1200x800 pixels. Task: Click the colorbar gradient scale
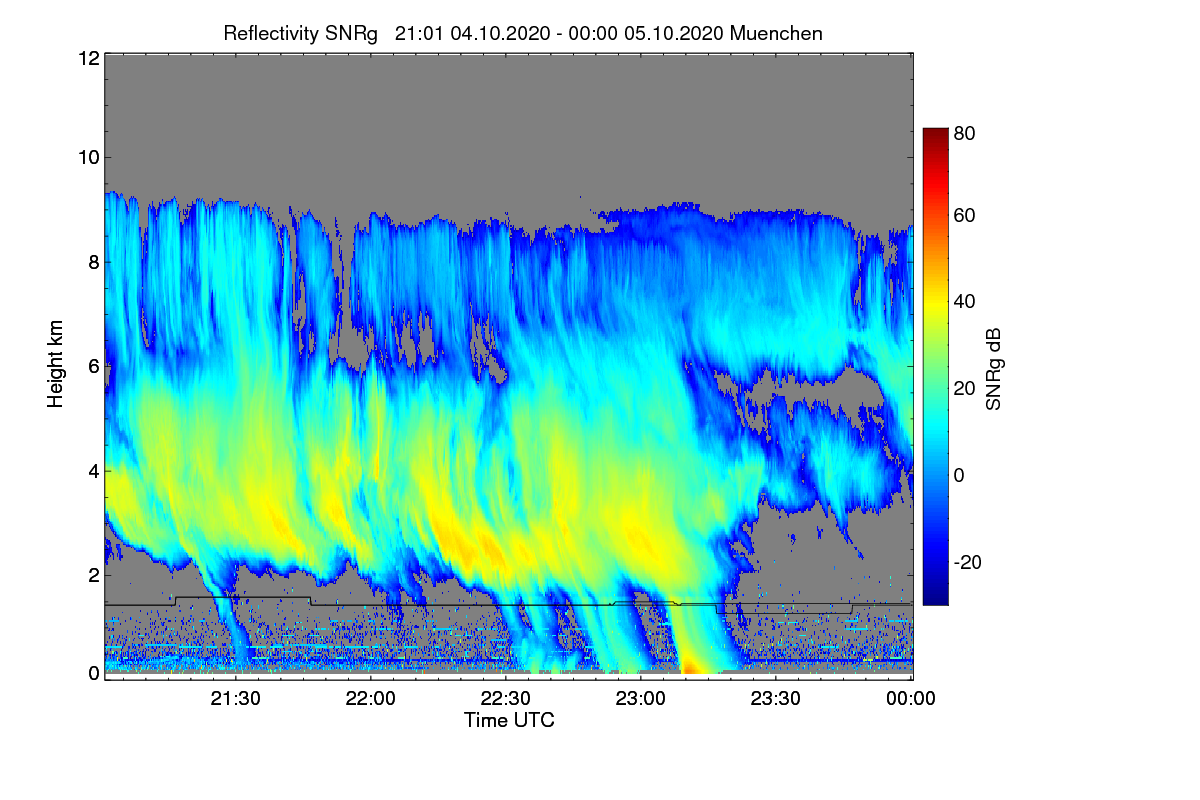tap(935, 366)
